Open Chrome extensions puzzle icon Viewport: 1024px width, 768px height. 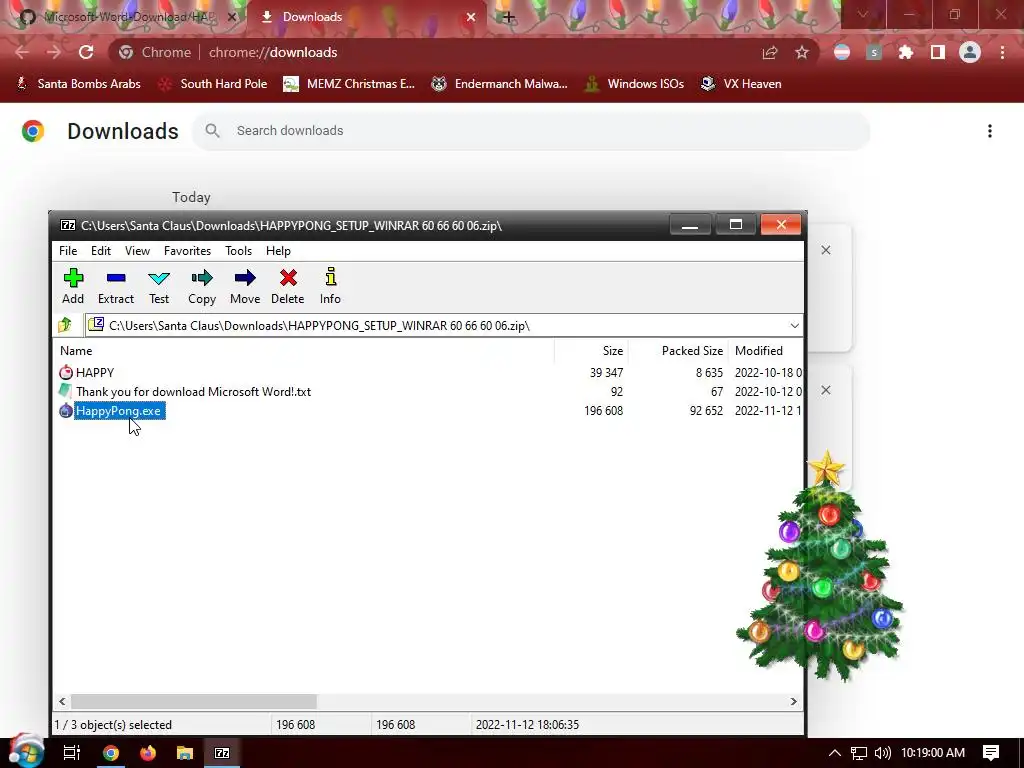click(906, 52)
